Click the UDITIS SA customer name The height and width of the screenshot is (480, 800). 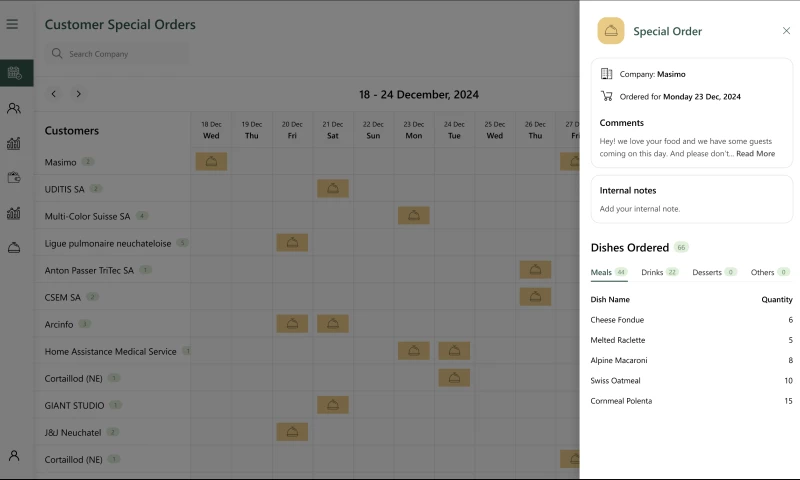tap(64, 189)
